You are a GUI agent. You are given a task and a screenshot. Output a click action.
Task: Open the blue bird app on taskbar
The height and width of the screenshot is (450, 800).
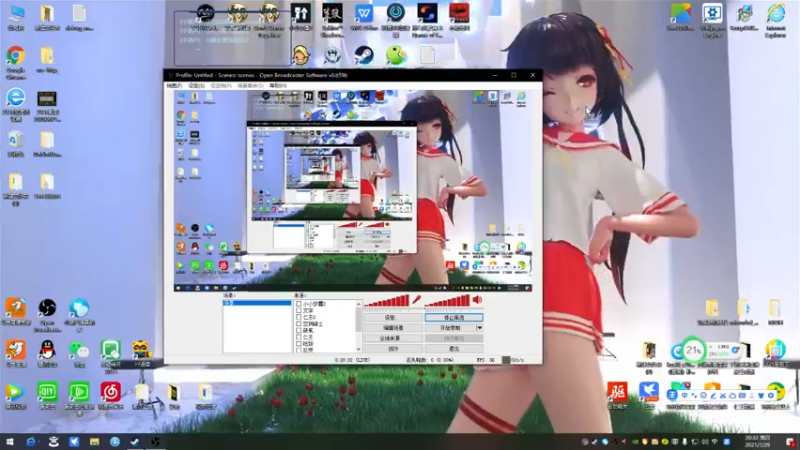tap(74, 441)
